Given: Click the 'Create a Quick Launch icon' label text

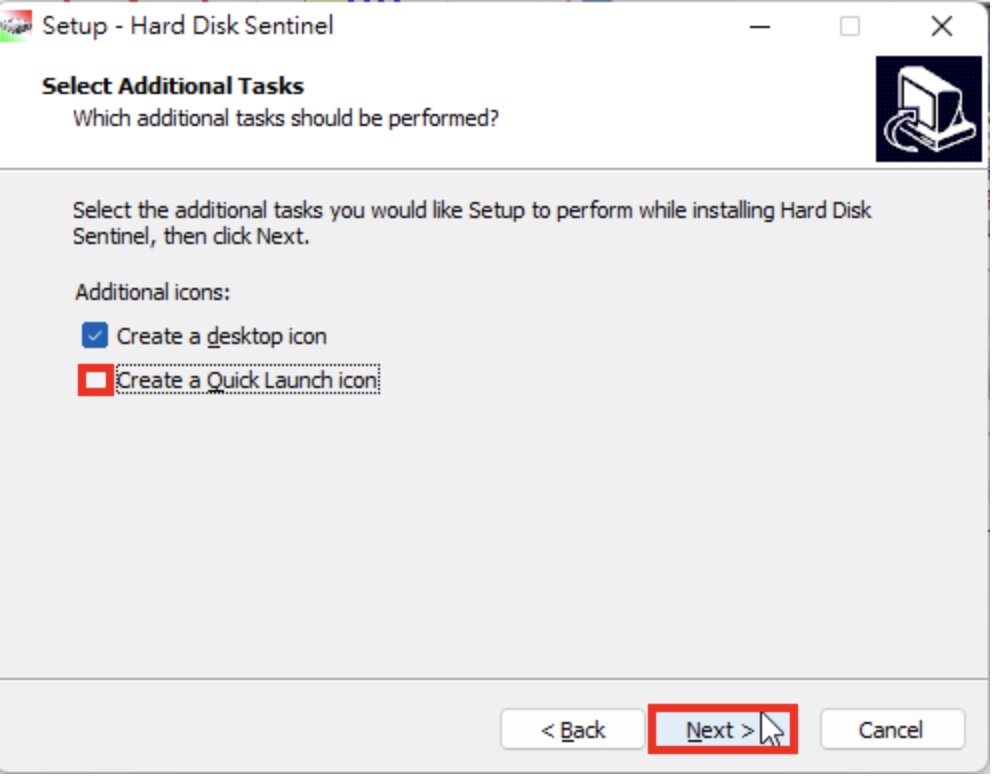Looking at the screenshot, I should pyautogui.click(x=248, y=380).
